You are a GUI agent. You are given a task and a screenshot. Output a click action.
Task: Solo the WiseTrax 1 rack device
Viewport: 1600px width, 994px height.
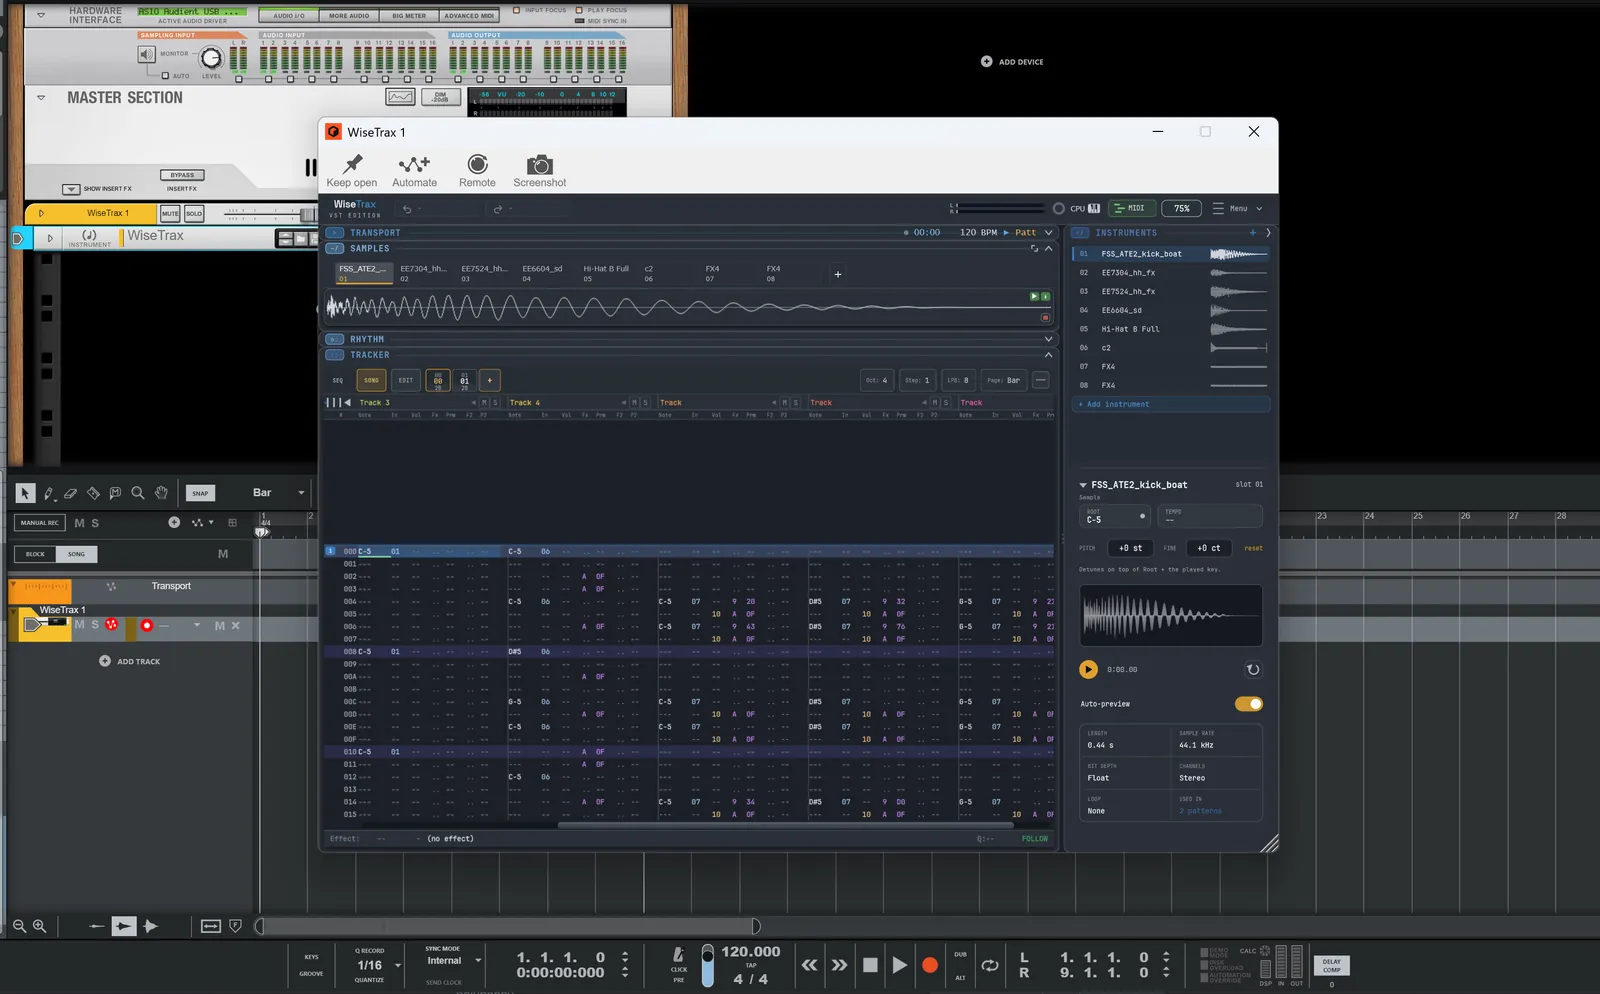pyautogui.click(x=194, y=214)
